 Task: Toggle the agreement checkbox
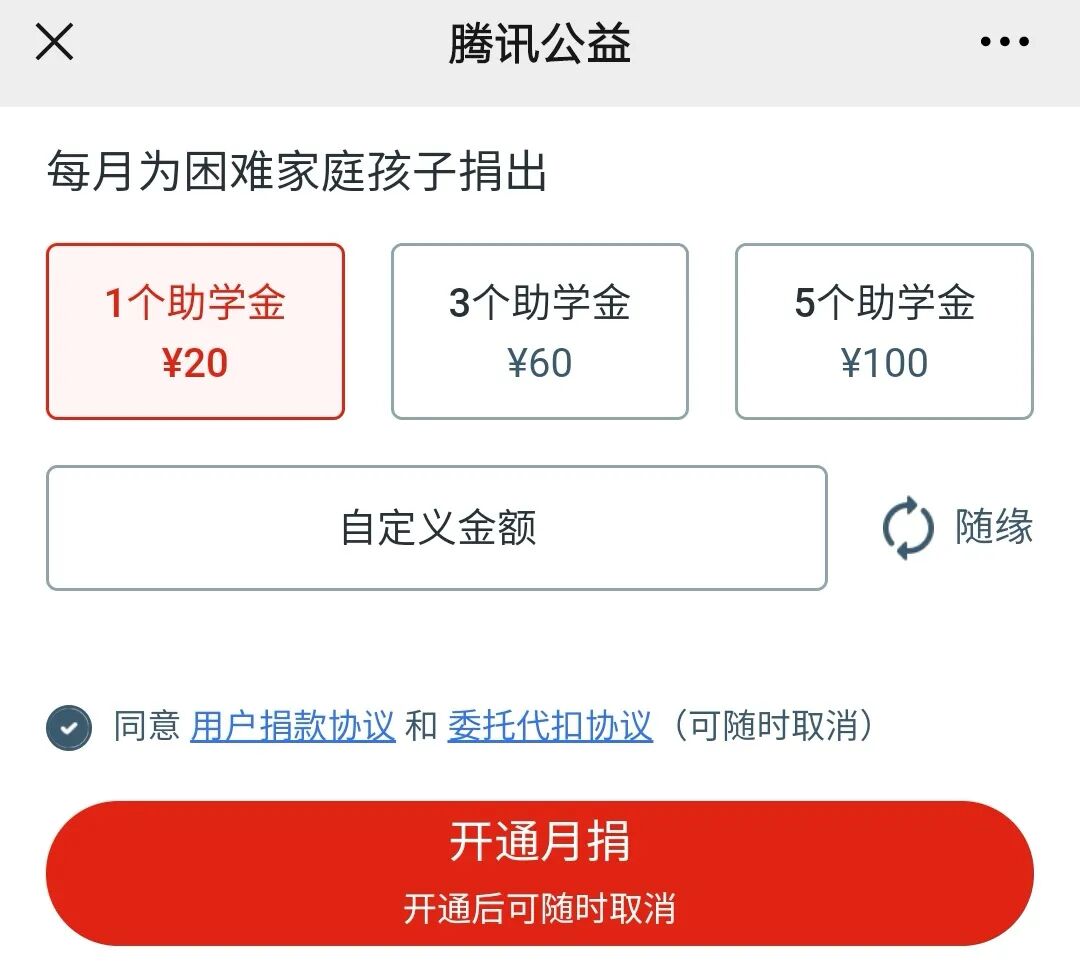[69, 727]
